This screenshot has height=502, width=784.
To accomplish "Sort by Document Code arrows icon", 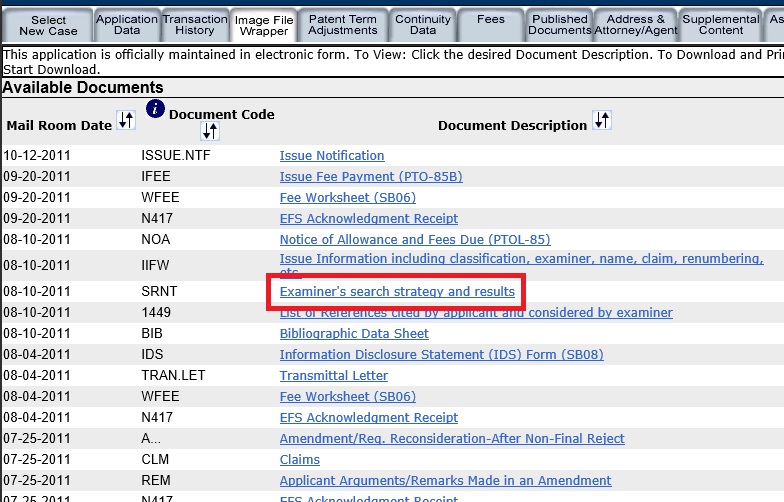I will coord(210,131).
